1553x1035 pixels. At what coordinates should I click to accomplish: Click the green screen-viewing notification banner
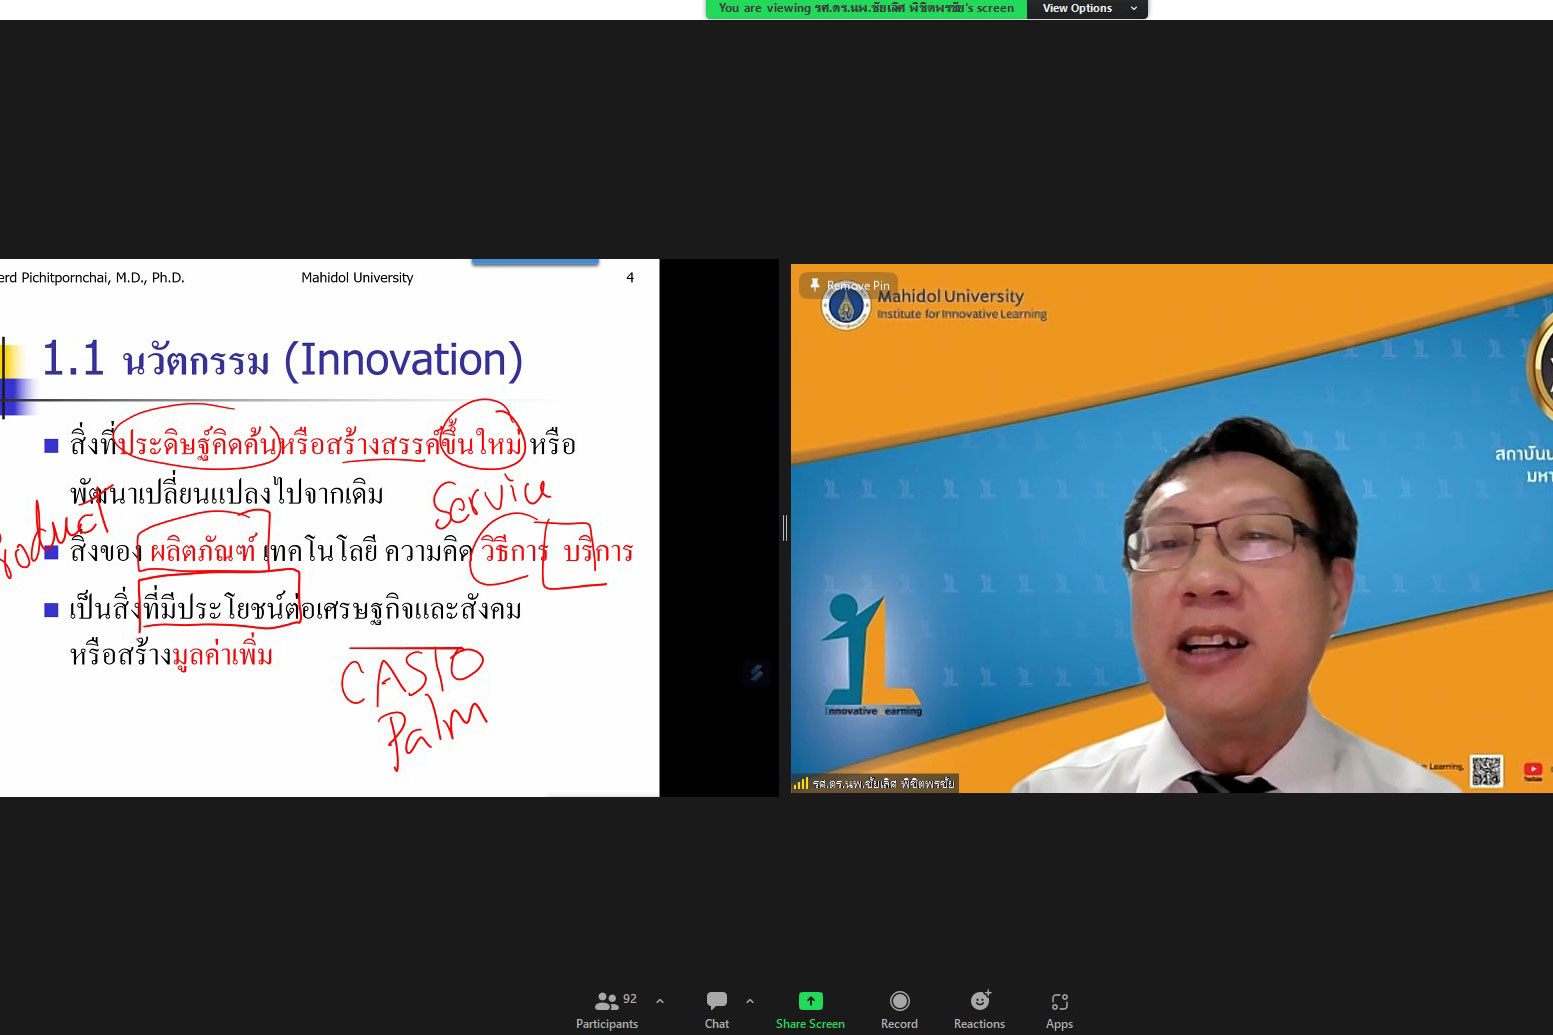click(x=865, y=8)
